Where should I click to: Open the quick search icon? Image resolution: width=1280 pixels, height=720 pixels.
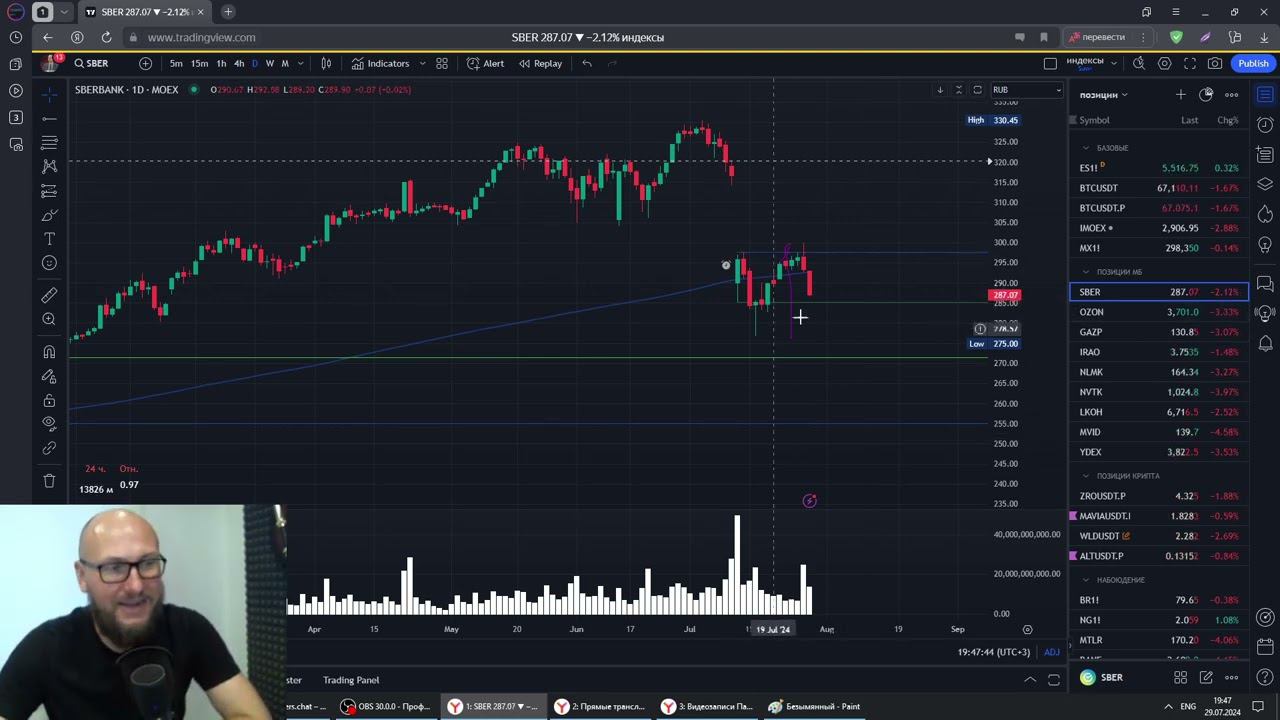(1139, 63)
